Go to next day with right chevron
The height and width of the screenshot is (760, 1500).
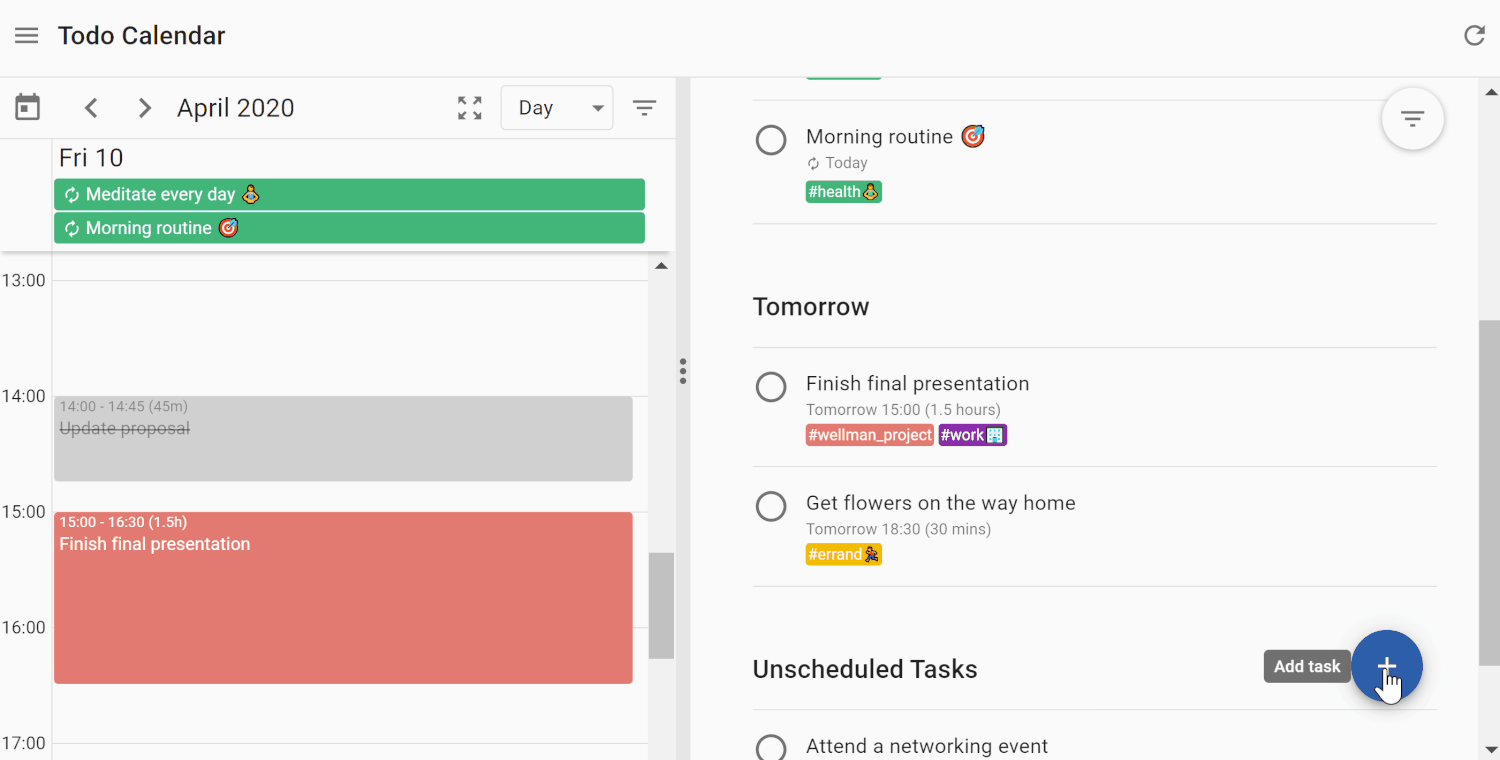pyautogui.click(x=145, y=108)
